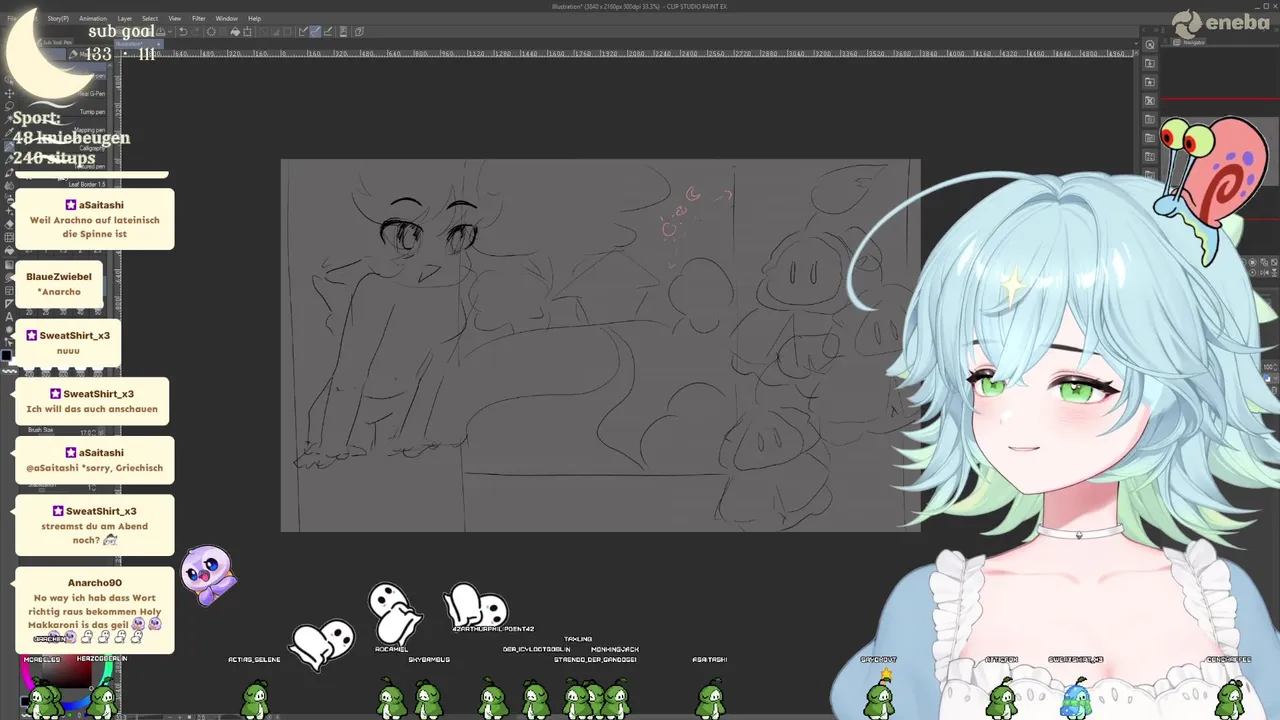This screenshot has width=1280, height=720.
Task: Click the grey sketch canvas
Action: click(600, 345)
